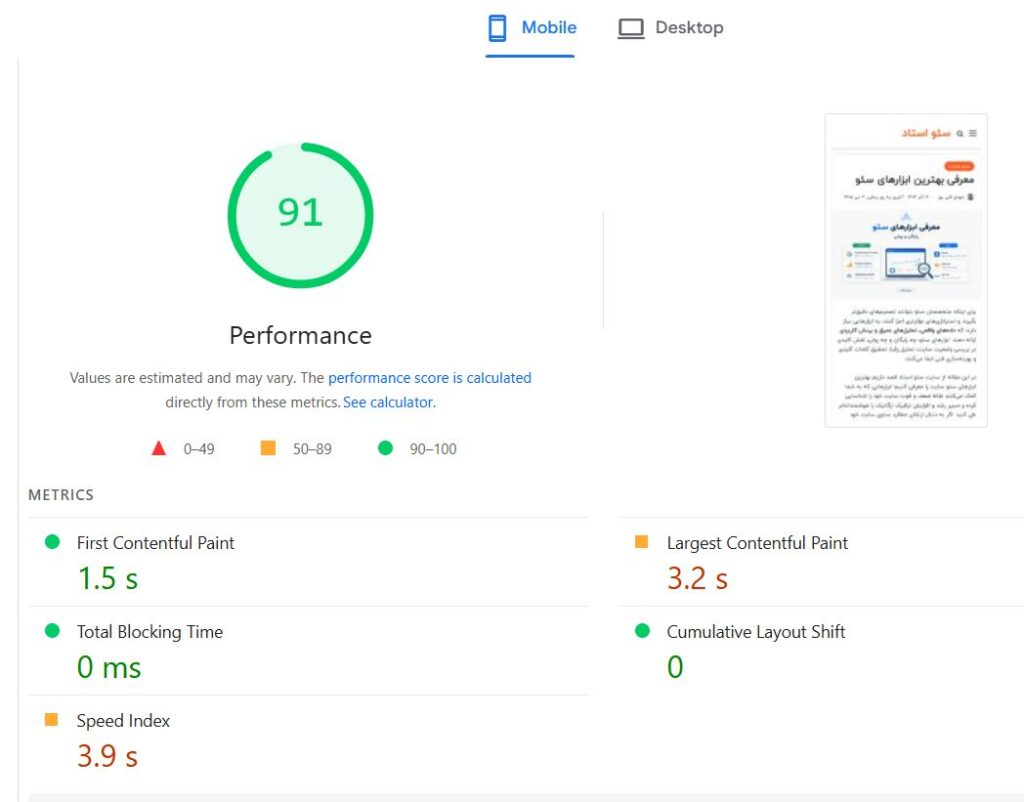
Task: Click the green dot beside First Contentful Paint
Action: 52,541
